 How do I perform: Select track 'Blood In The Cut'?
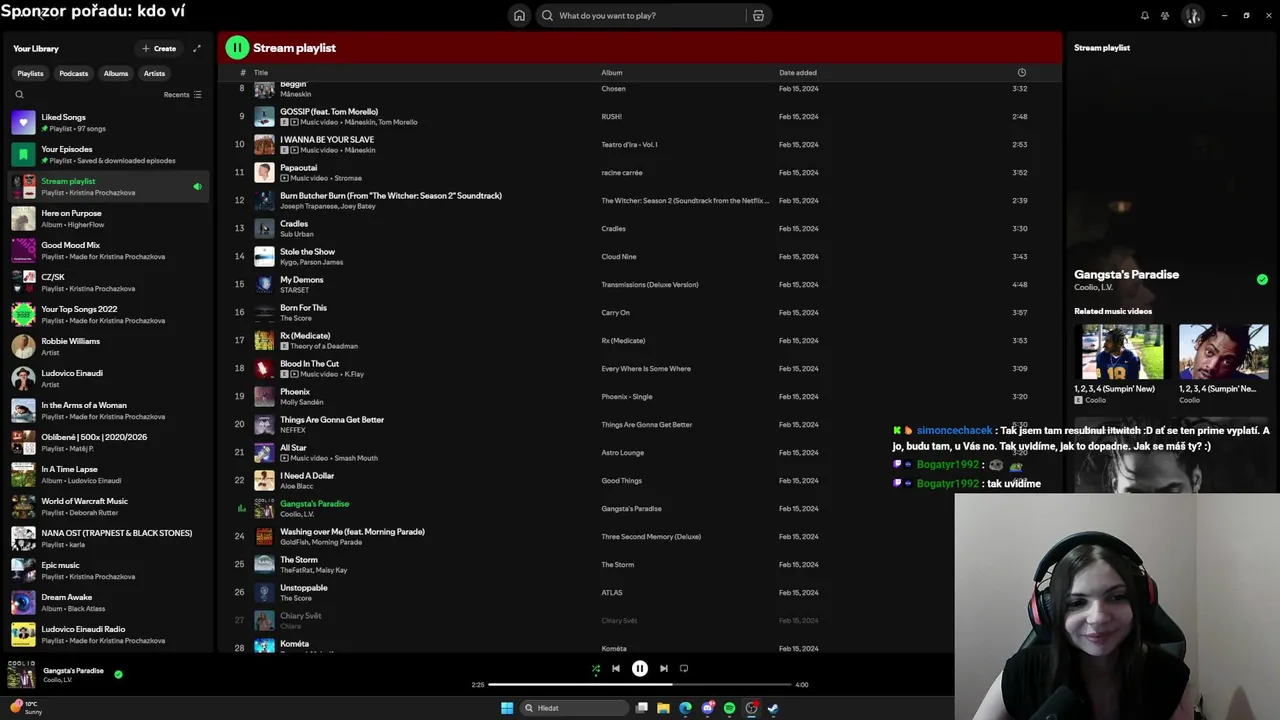[309, 364]
